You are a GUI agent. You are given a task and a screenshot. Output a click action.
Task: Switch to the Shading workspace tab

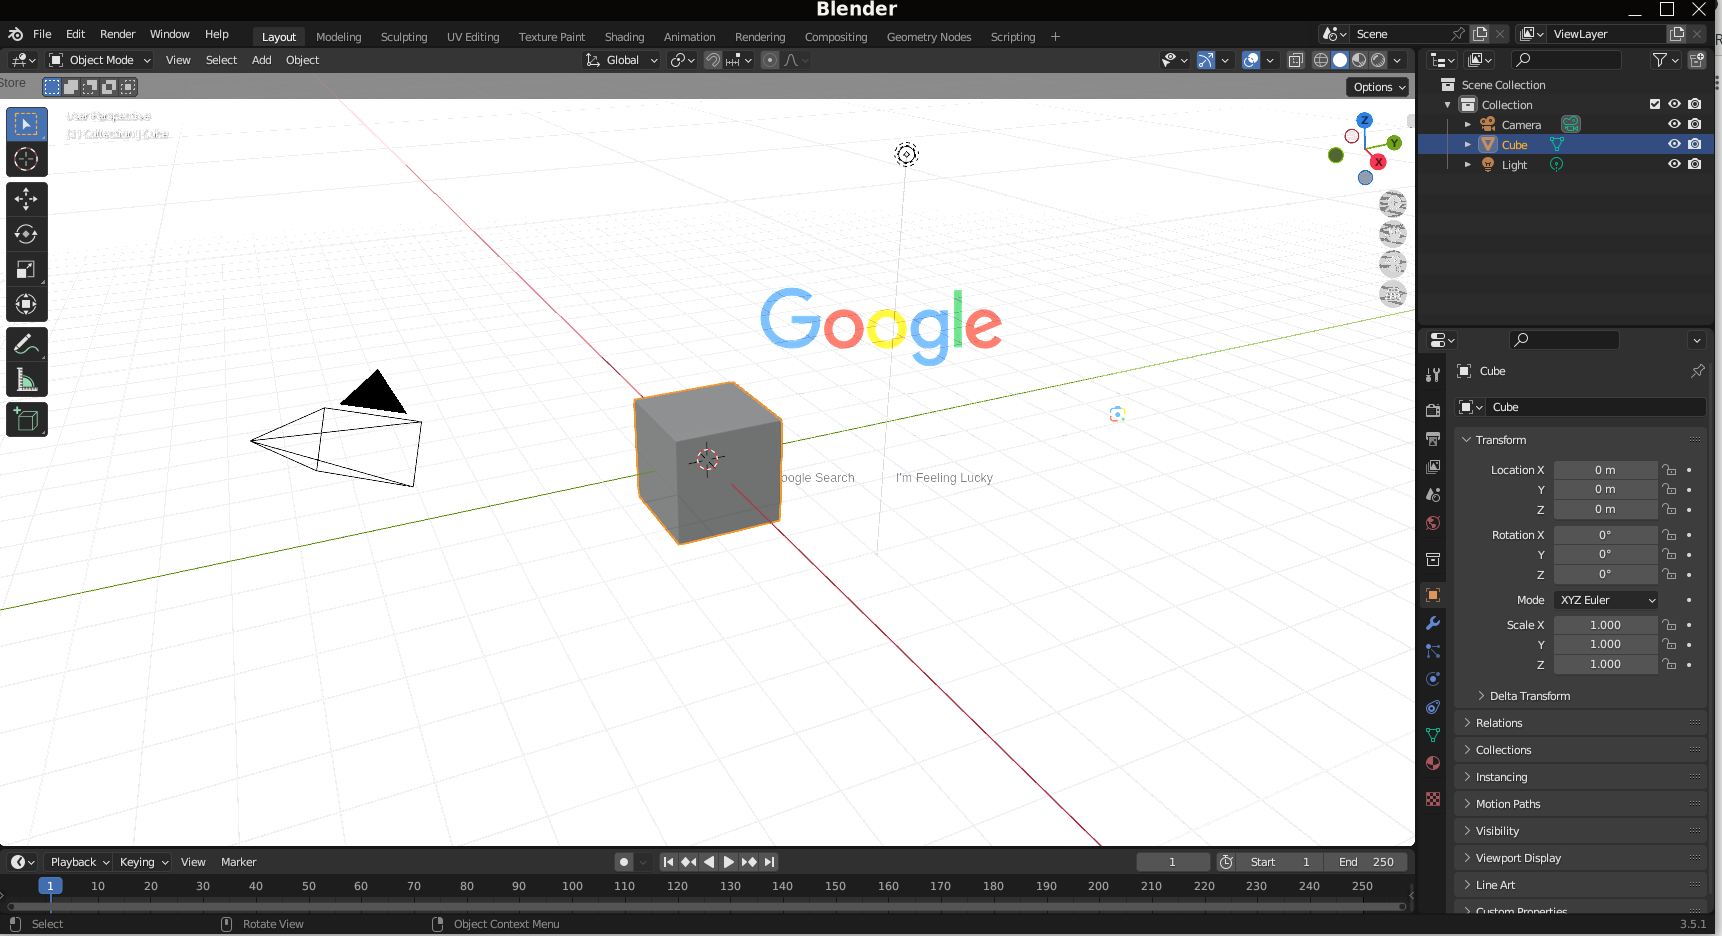coord(624,37)
